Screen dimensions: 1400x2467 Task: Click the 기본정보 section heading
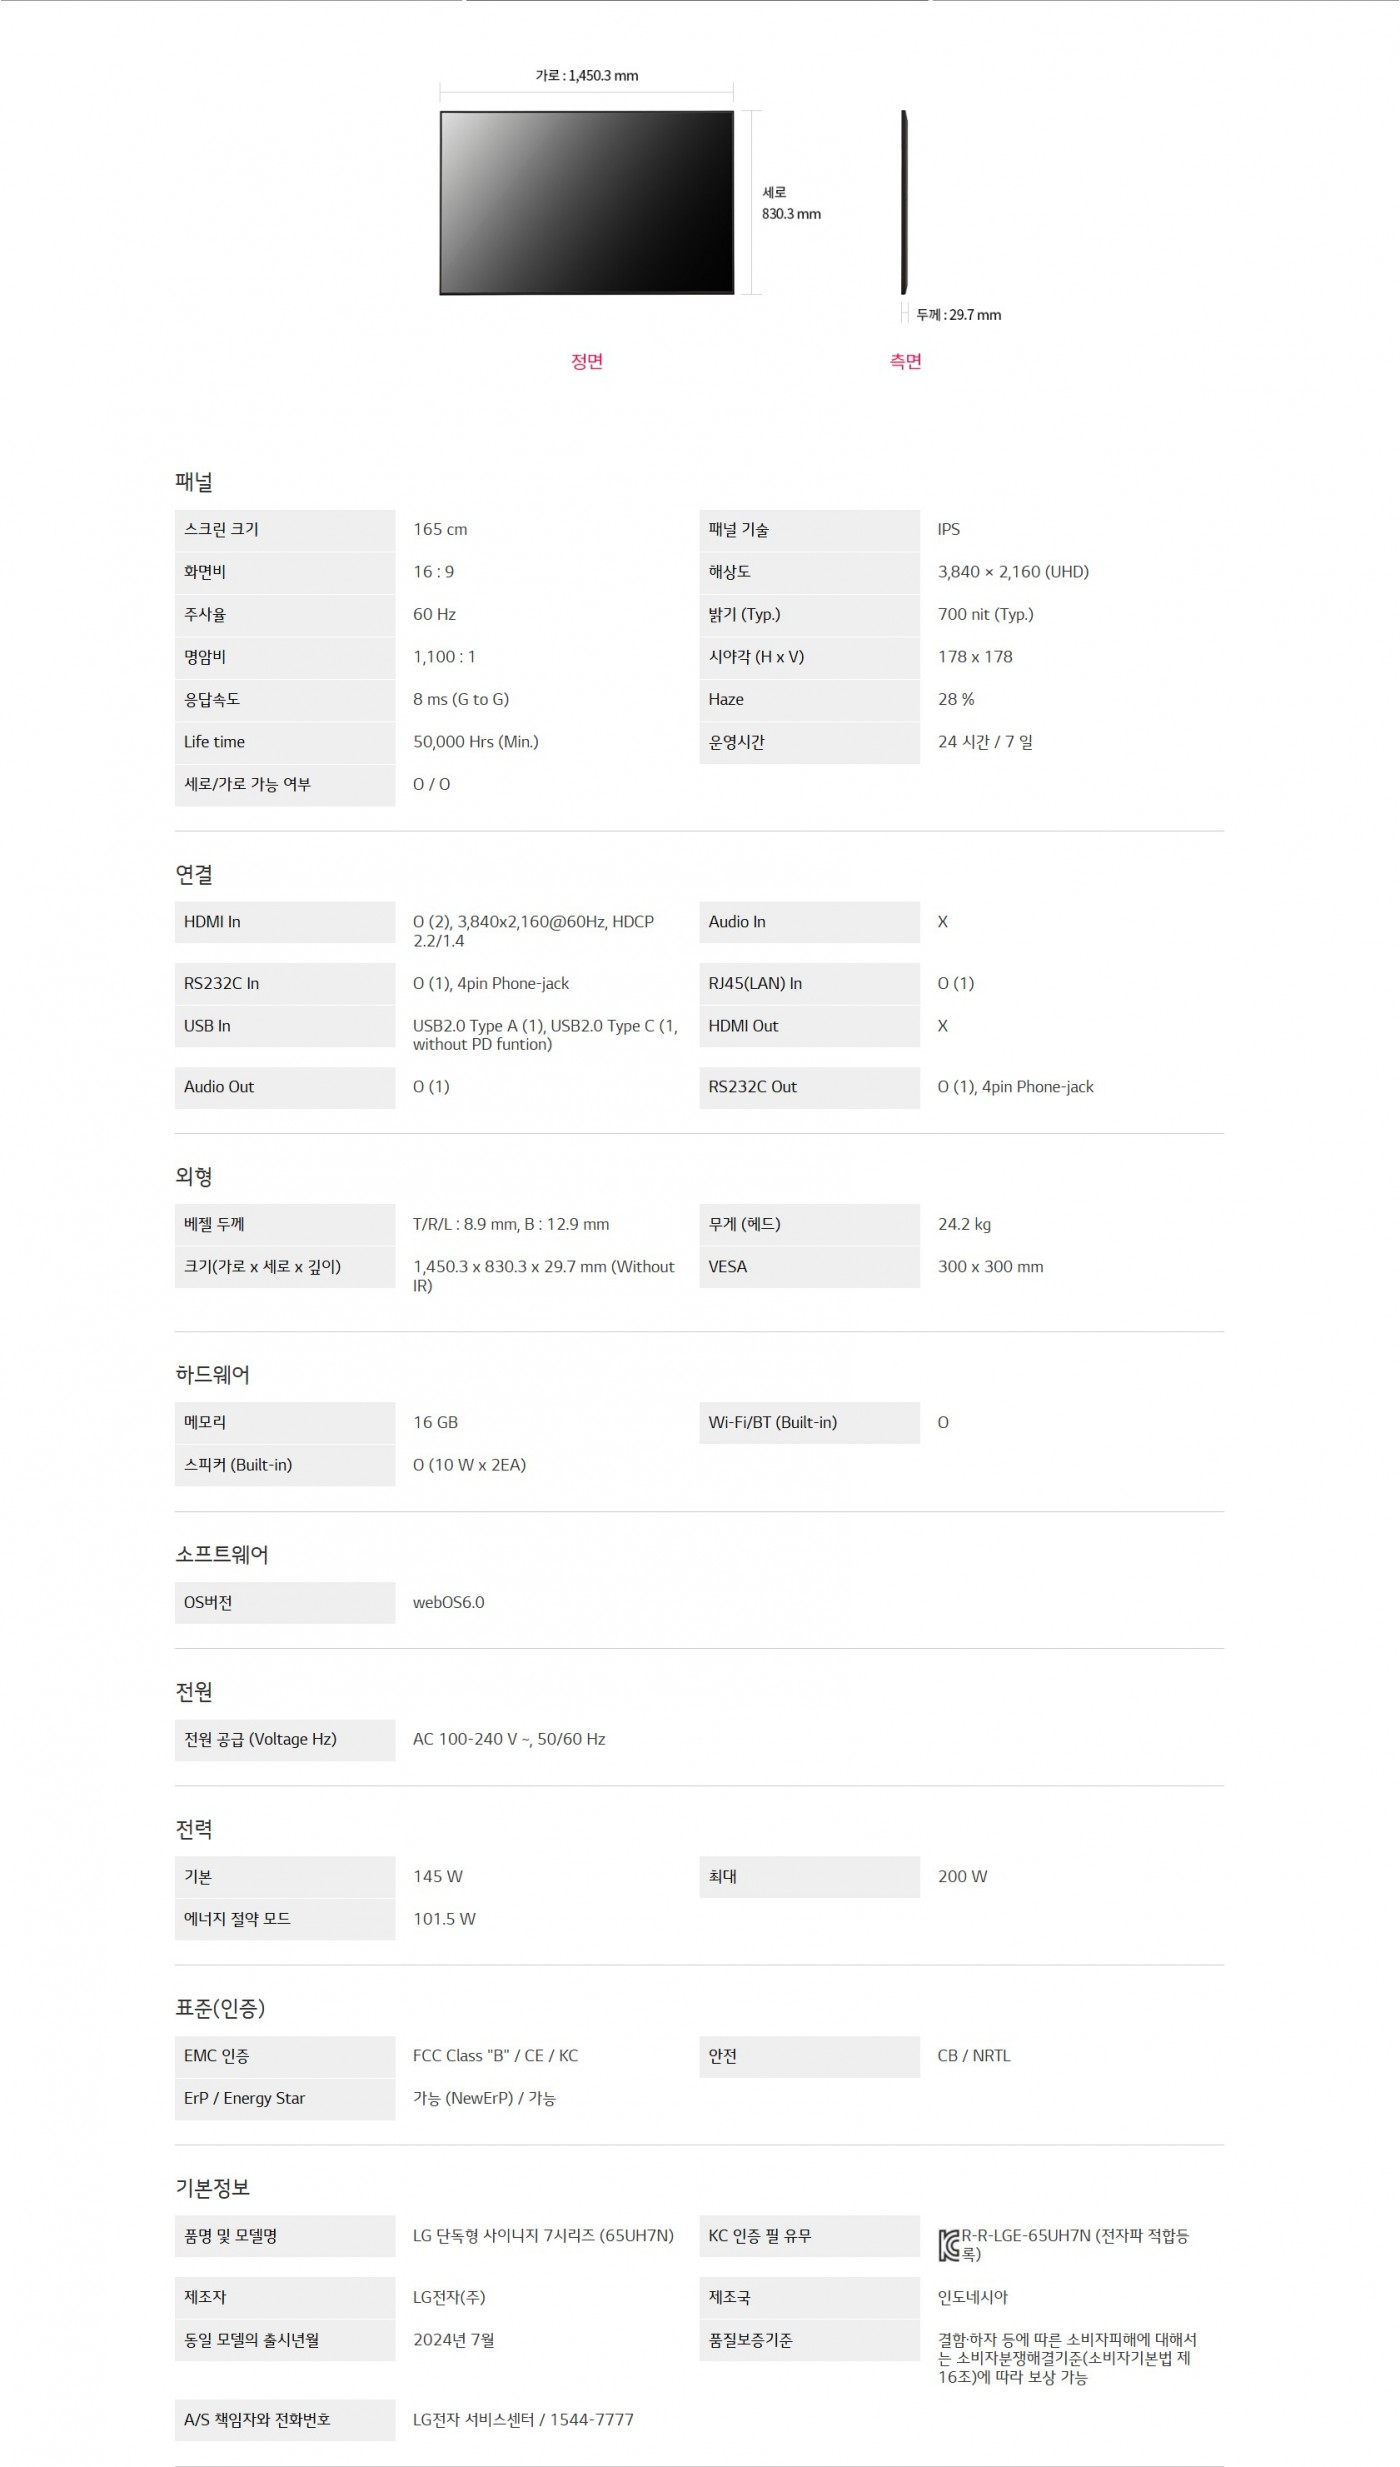[x=212, y=2188]
